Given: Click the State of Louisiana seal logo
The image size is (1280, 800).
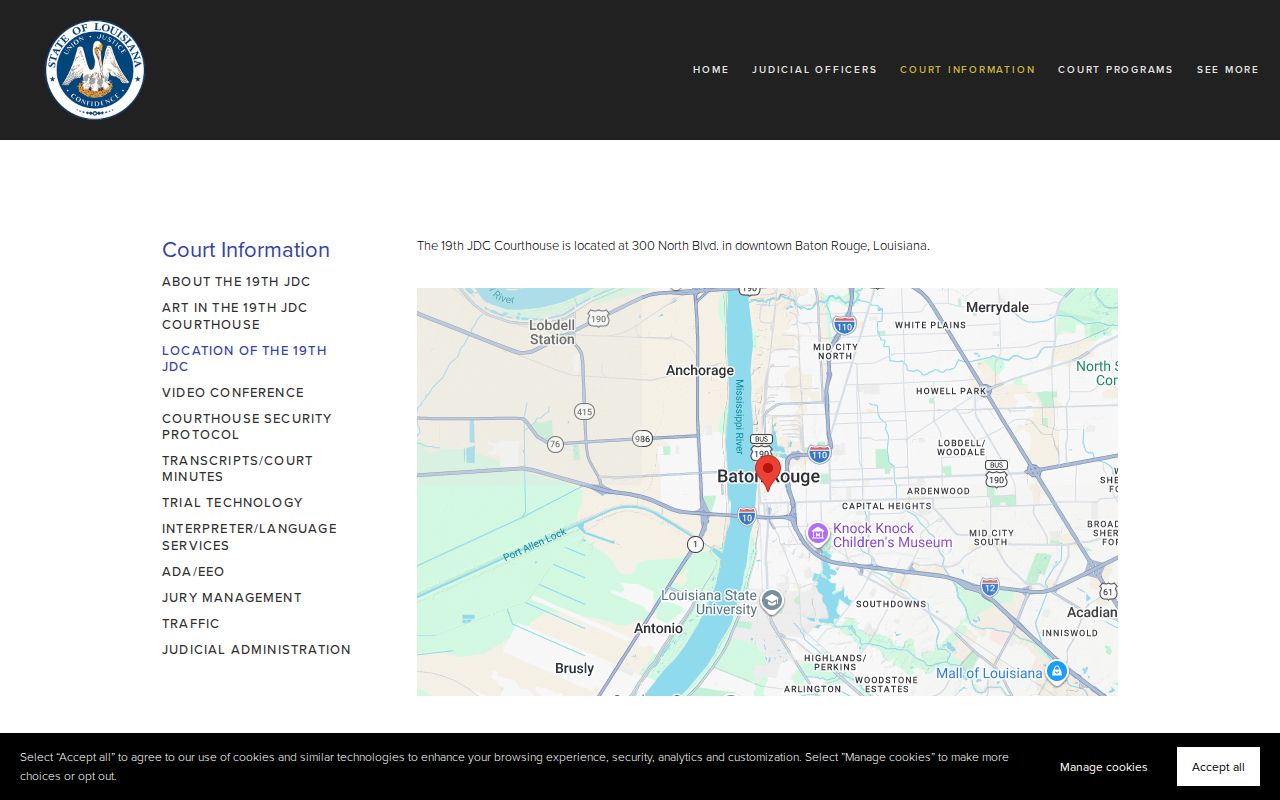Looking at the screenshot, I should (95, 69).
